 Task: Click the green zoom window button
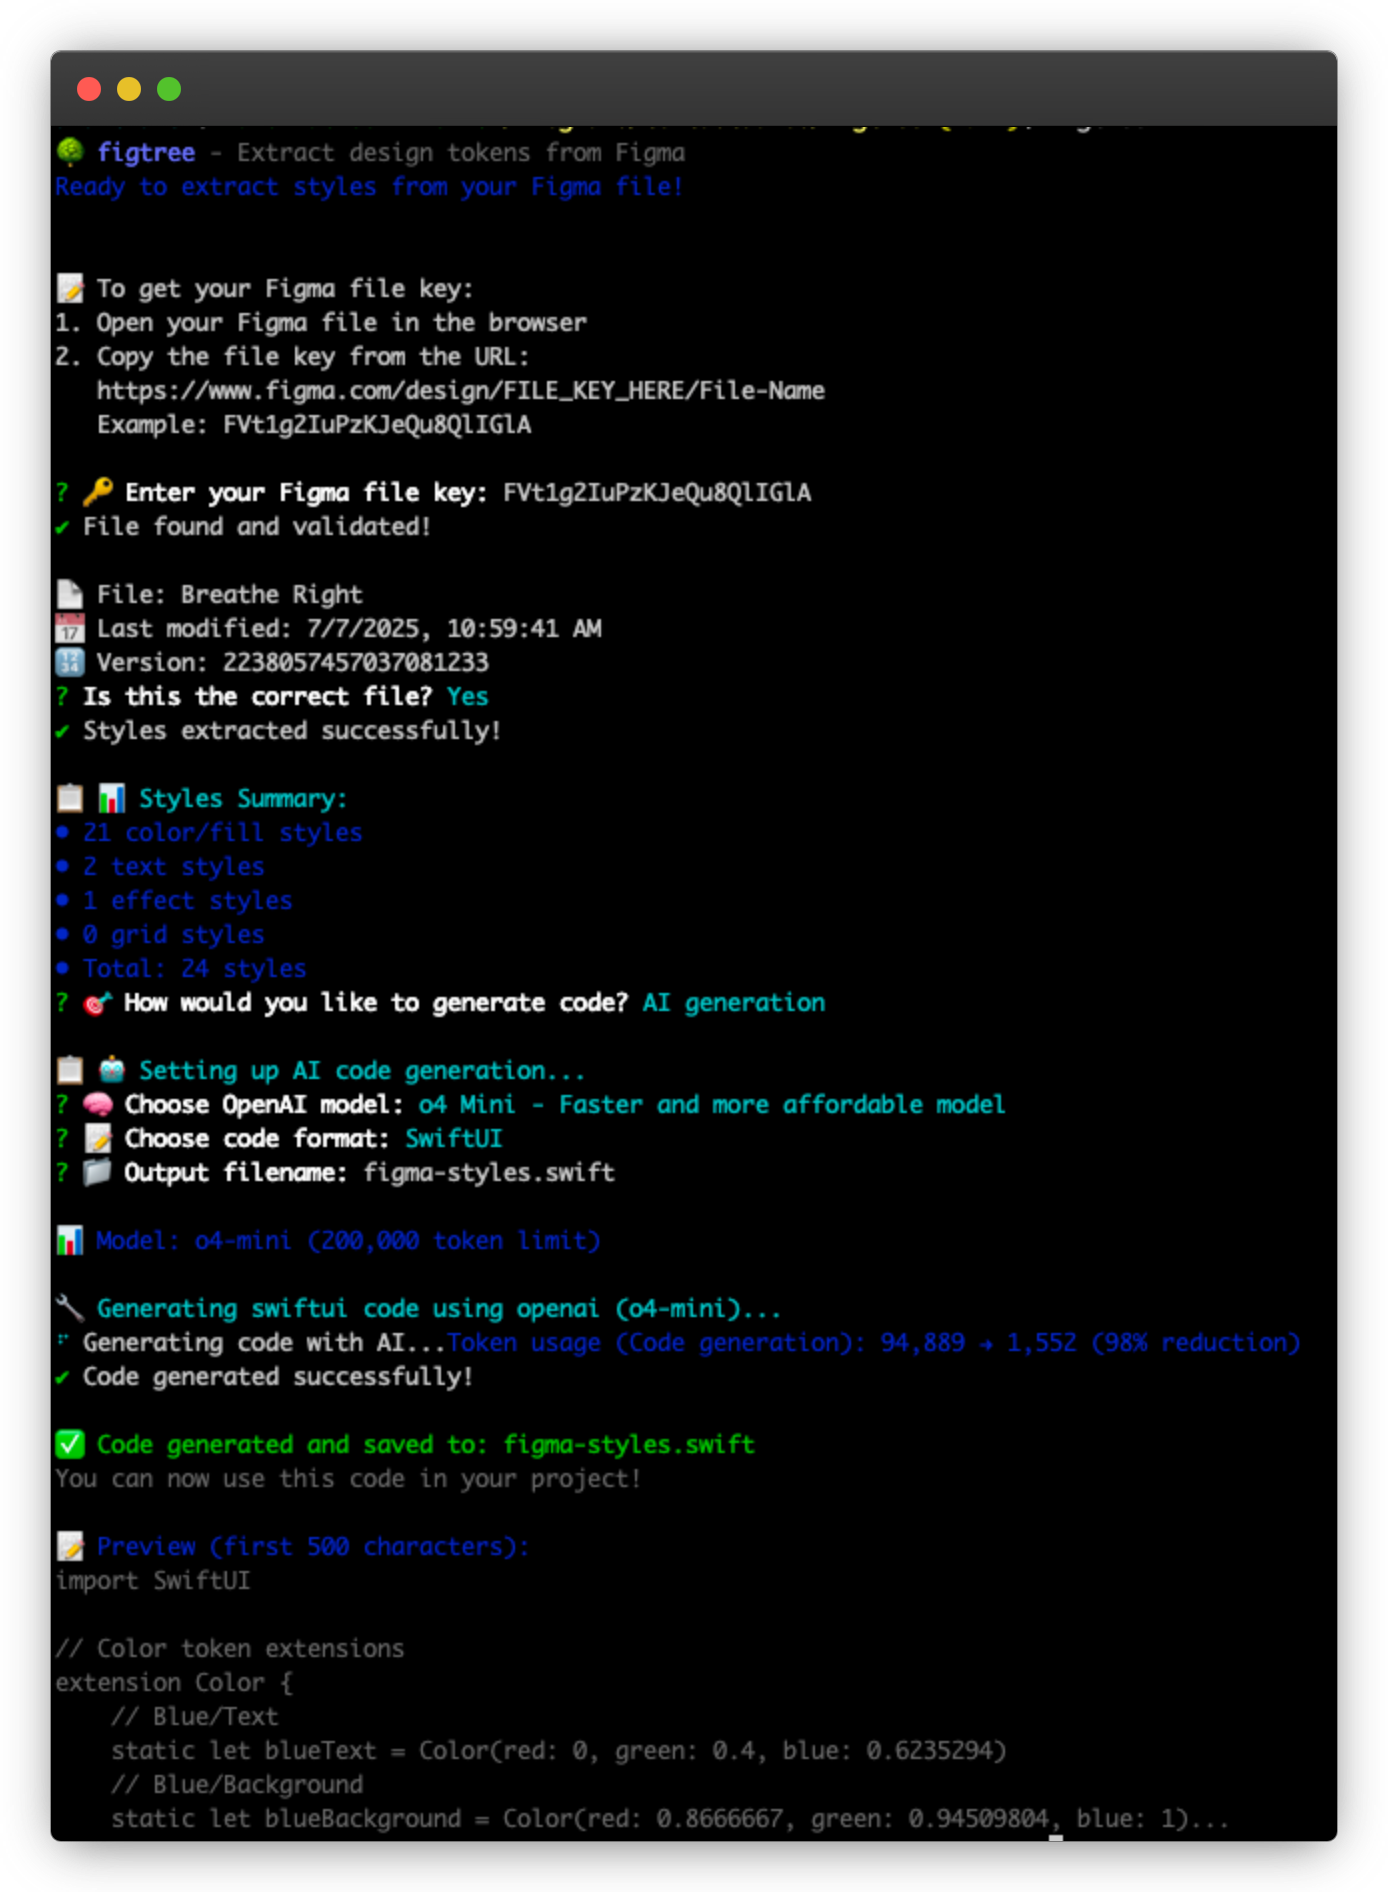(169, 89)
